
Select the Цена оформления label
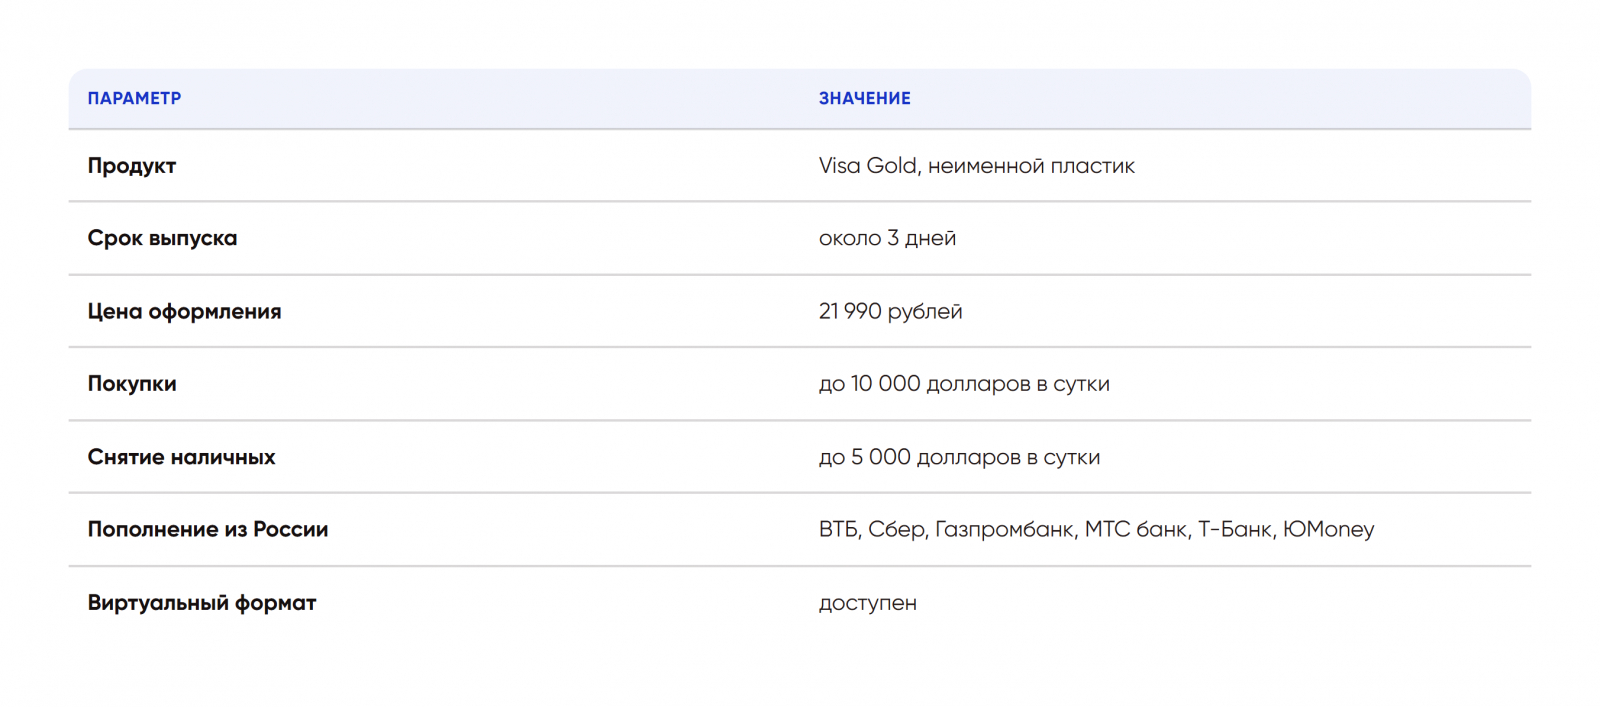(x=184, y=312)
